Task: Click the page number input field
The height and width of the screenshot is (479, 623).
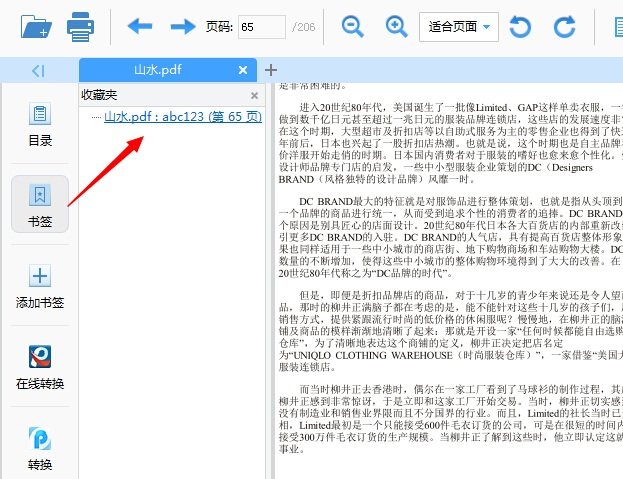Action: click(x=261, y=27)
